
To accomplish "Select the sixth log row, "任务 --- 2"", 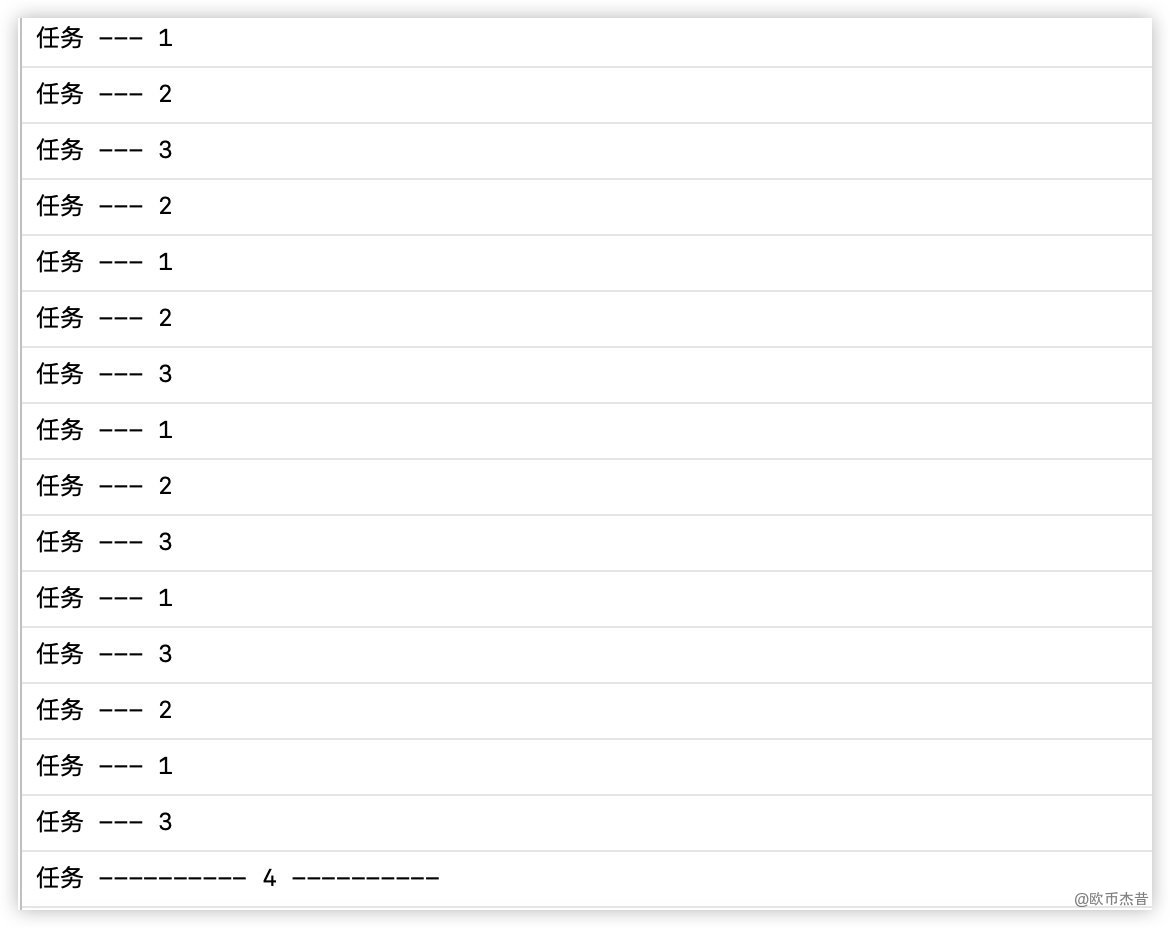I will click(104, 319).
